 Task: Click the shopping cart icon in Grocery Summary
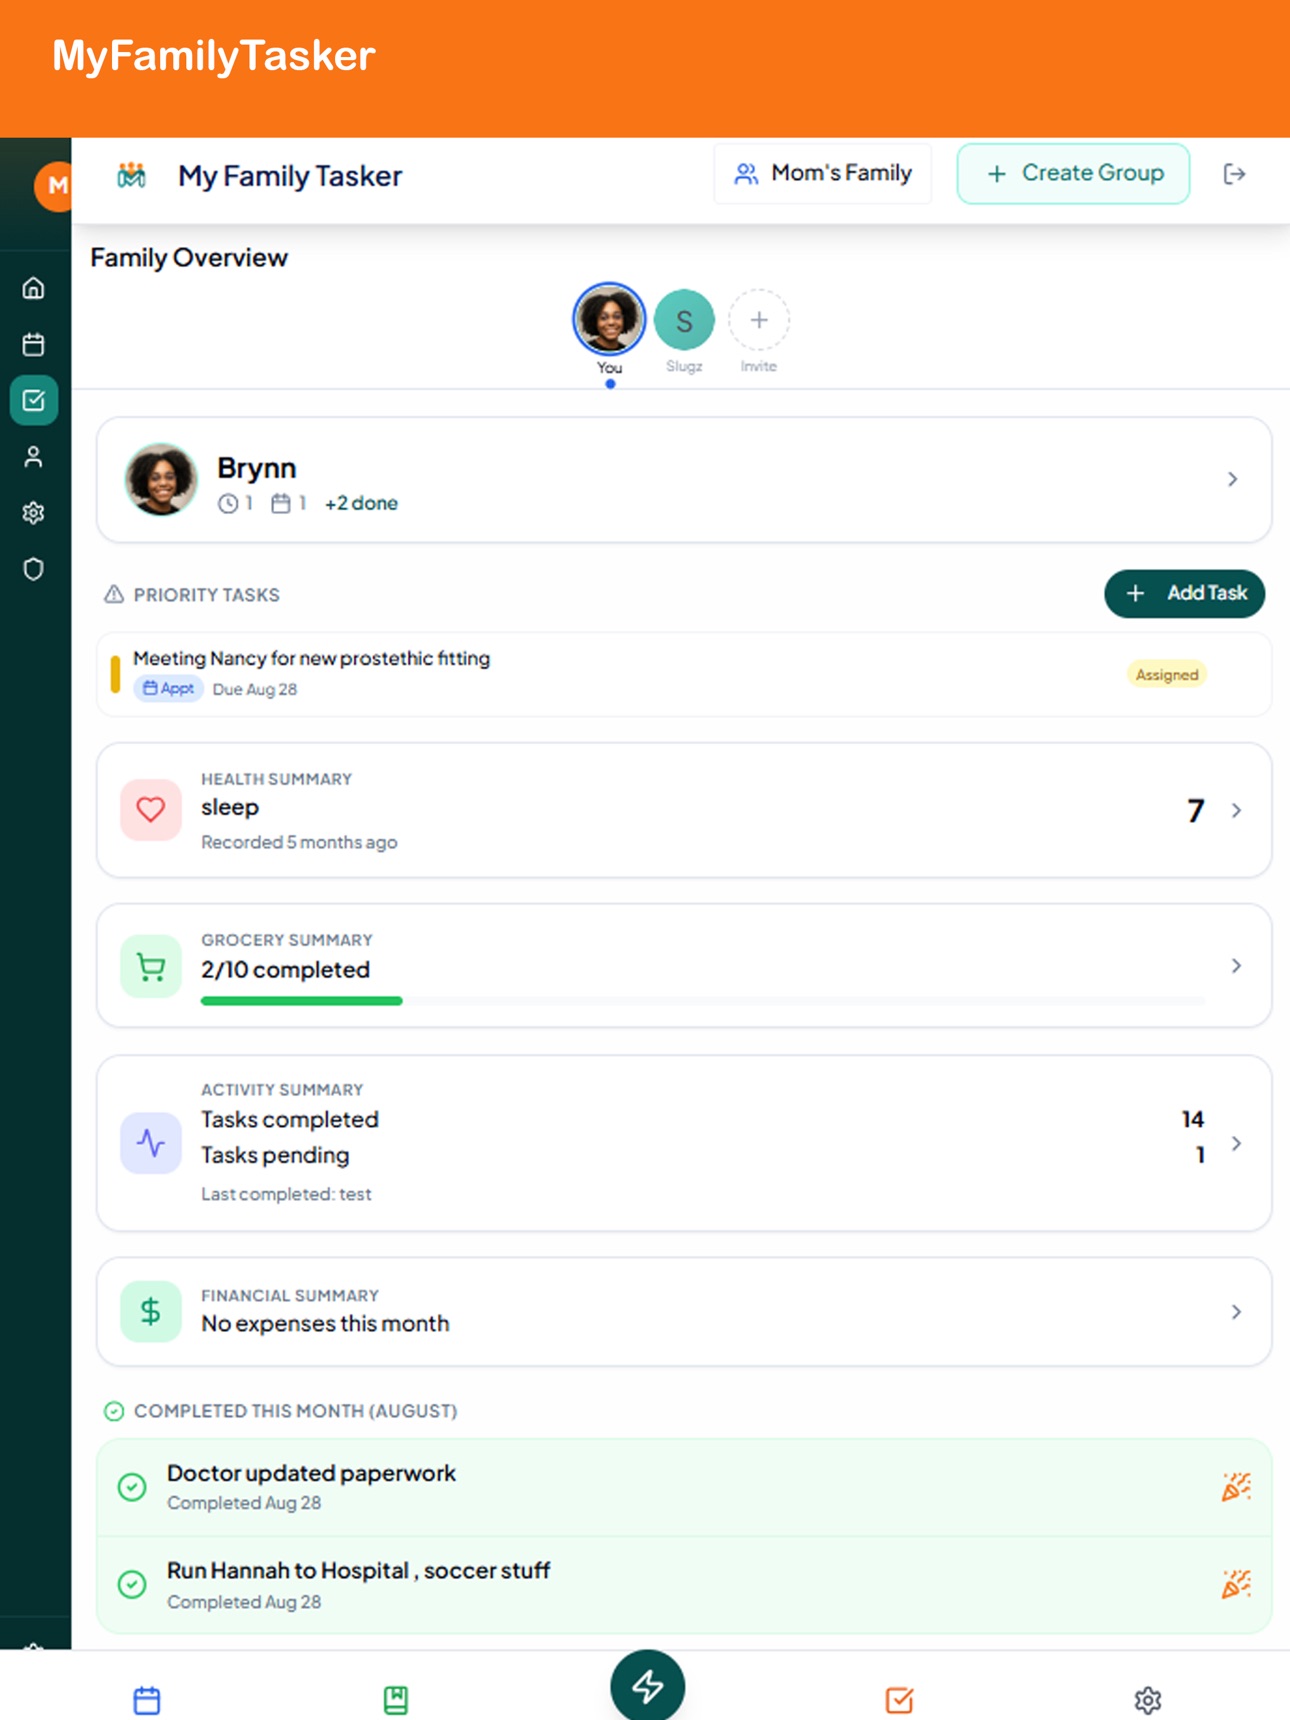[151, 966]
